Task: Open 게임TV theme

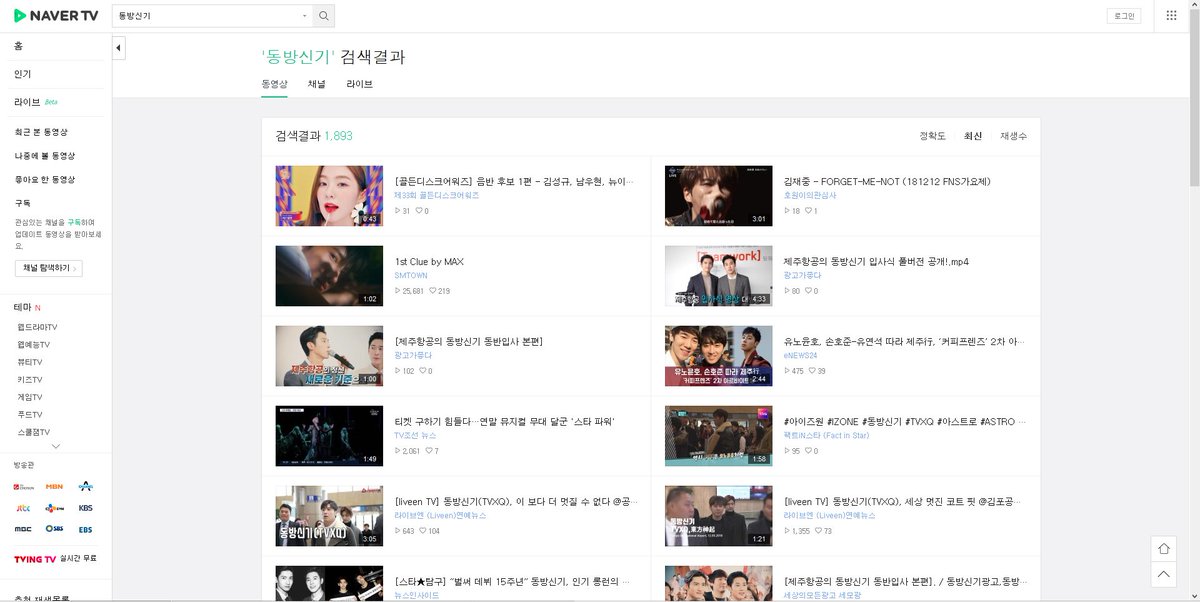Action: click(30, 397)
